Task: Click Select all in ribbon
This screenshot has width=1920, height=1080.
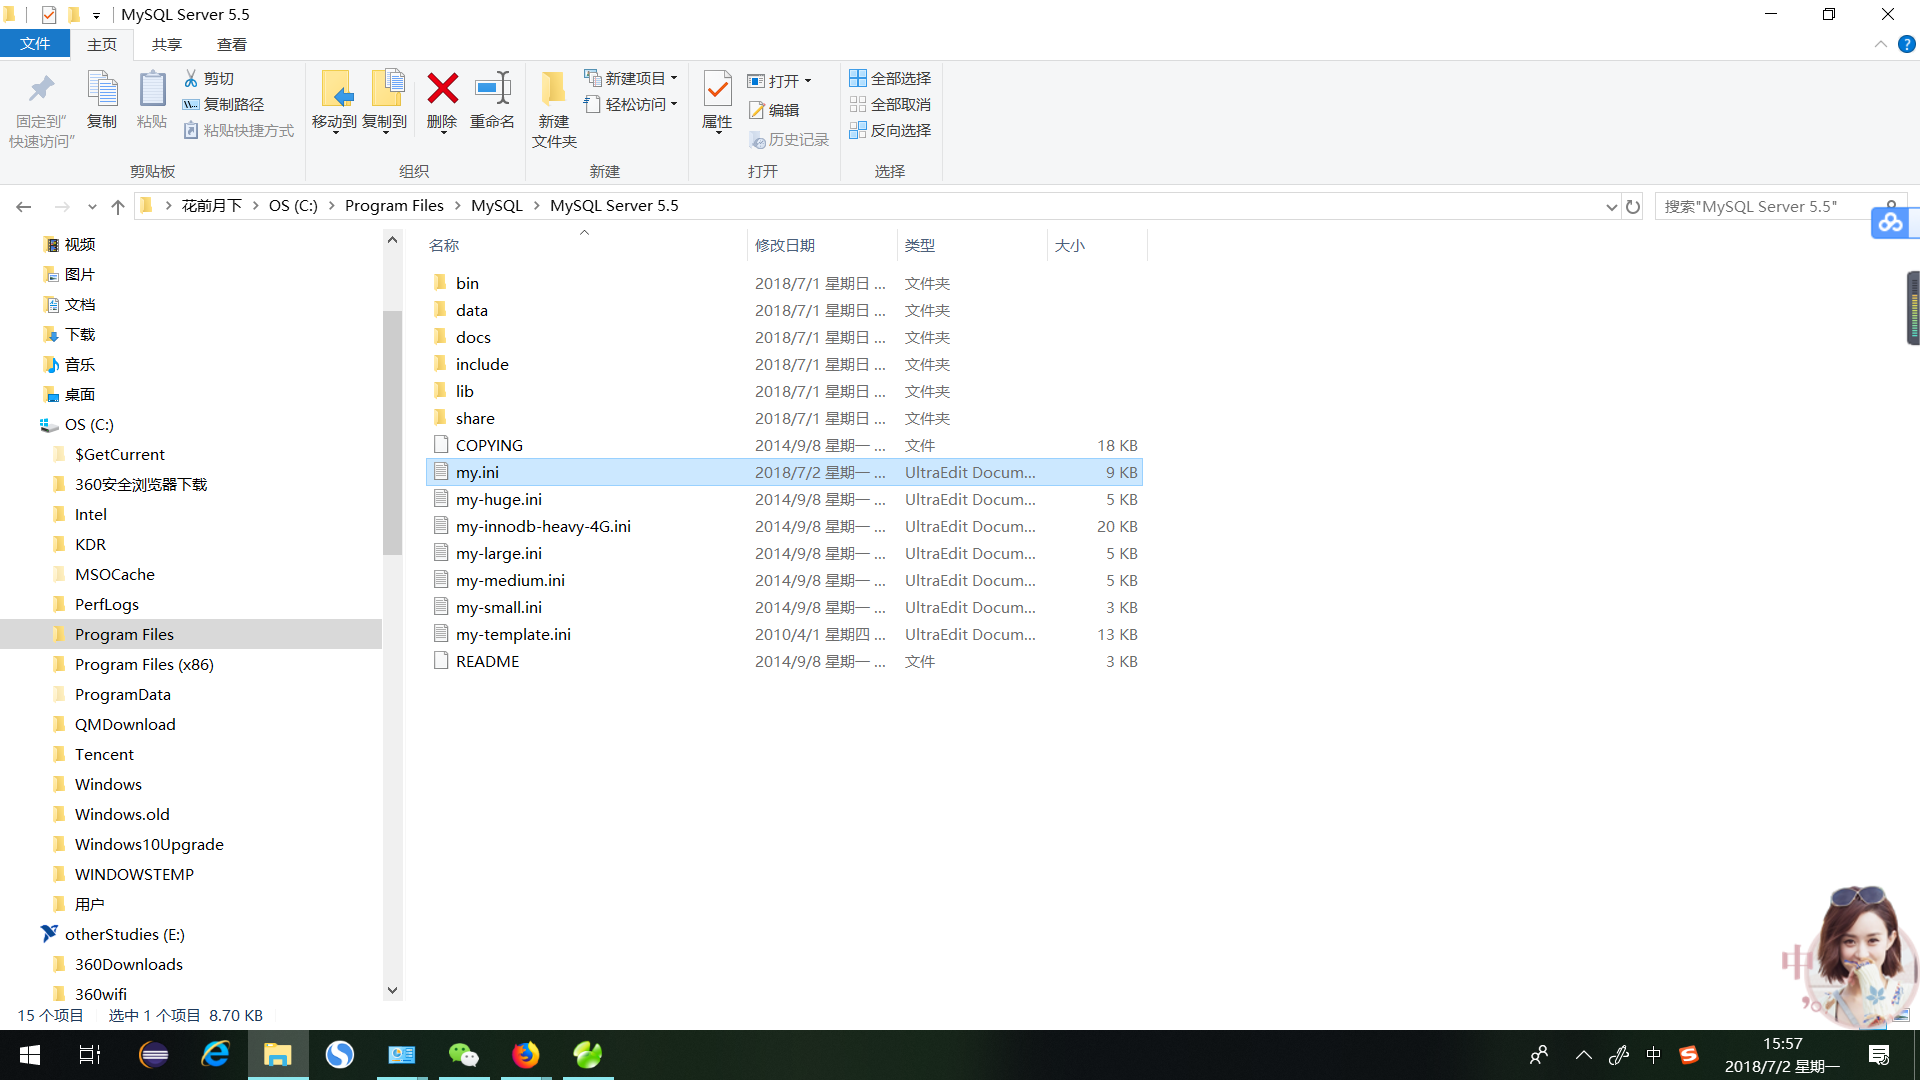Action: tap(890, 78)
